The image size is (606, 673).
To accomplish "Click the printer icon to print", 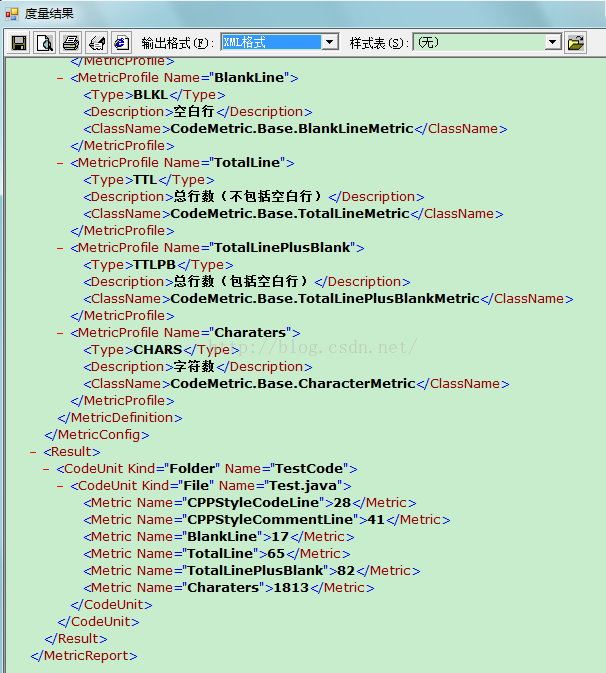I will pyautogui.click(x=71, y=43).
